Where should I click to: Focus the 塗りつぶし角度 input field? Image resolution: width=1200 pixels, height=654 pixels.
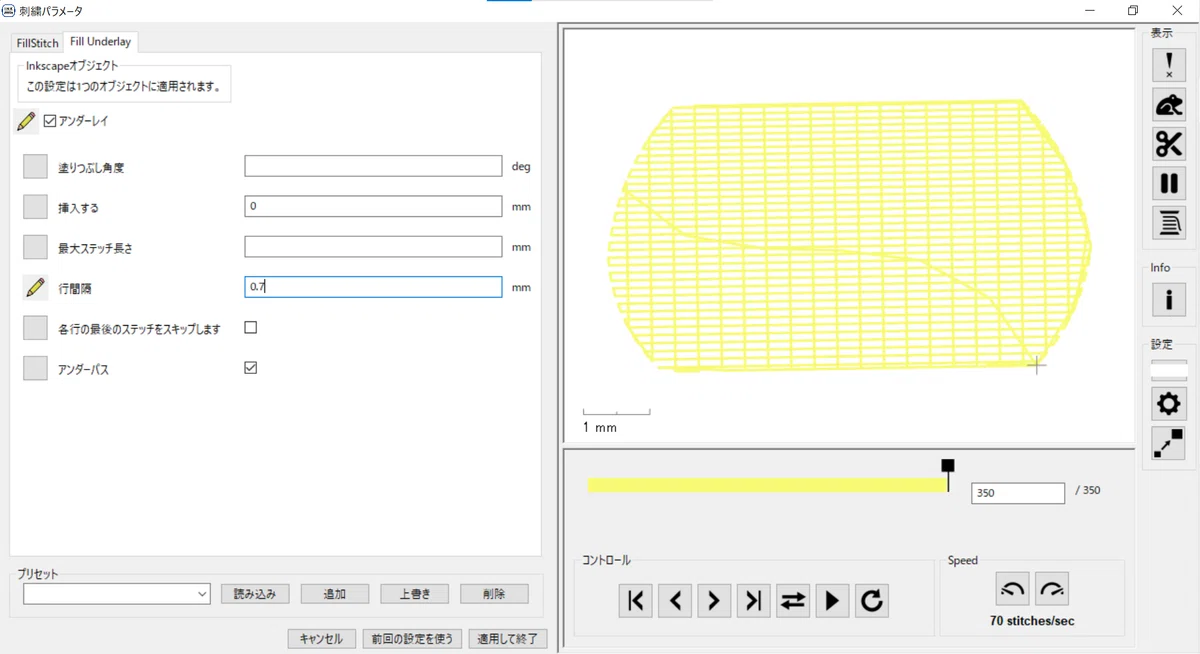[373, 166]
